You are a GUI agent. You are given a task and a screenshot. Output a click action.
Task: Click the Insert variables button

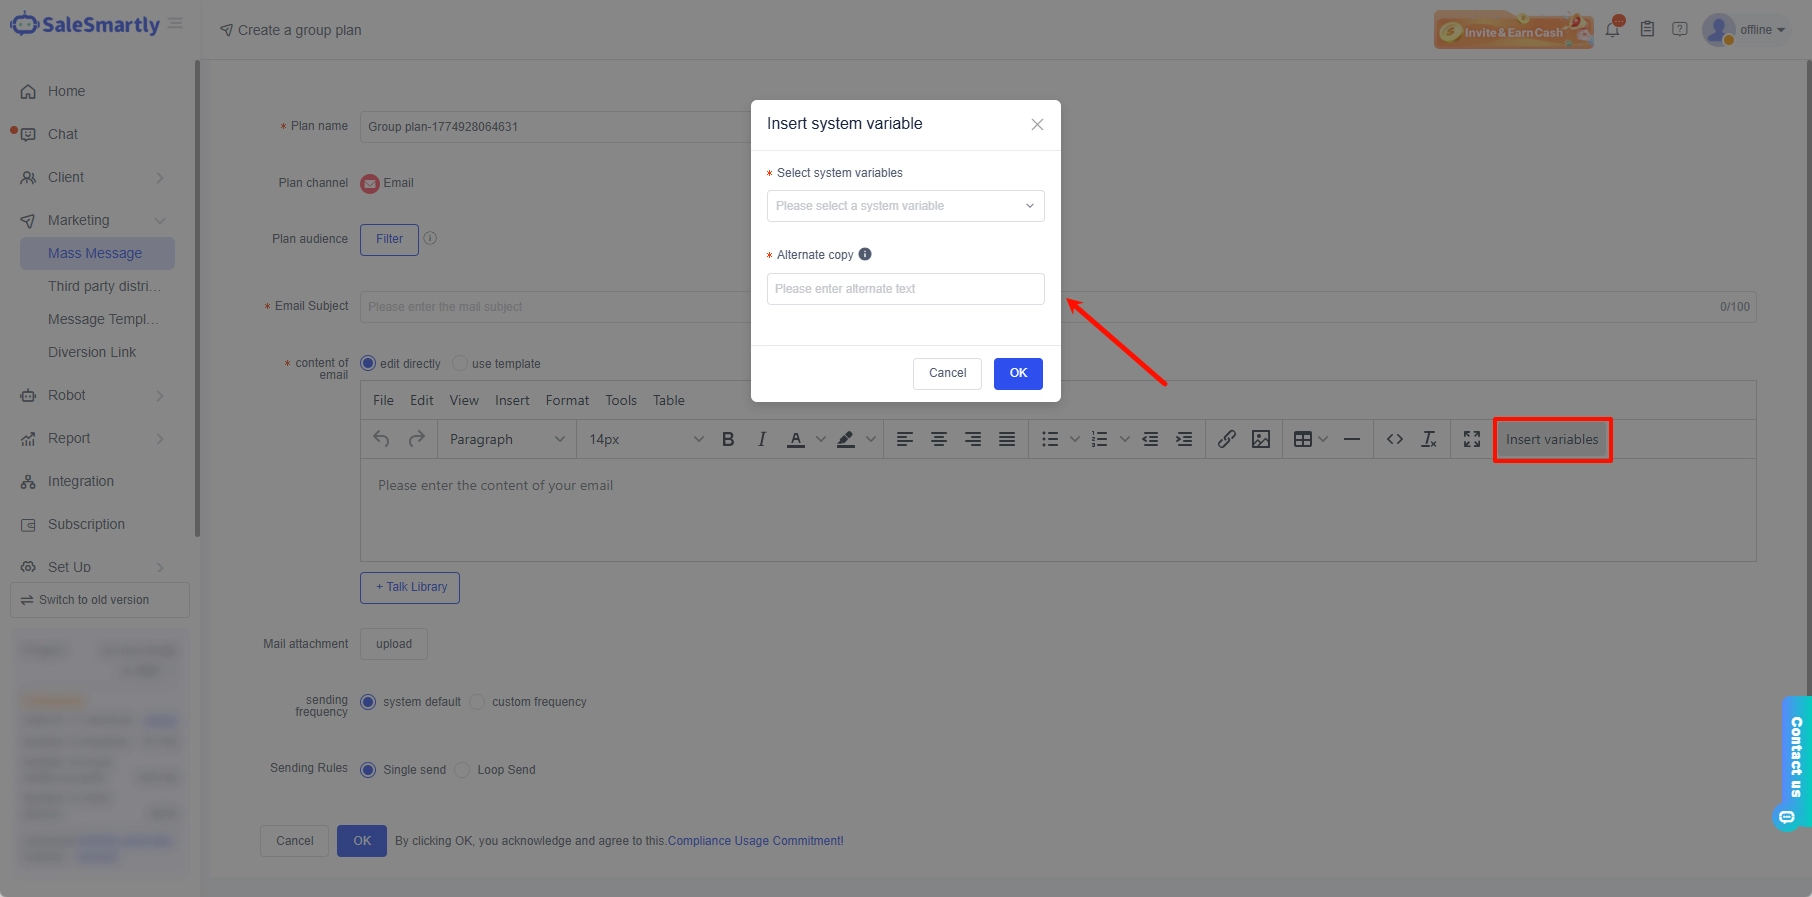(x=1552, y=439)
